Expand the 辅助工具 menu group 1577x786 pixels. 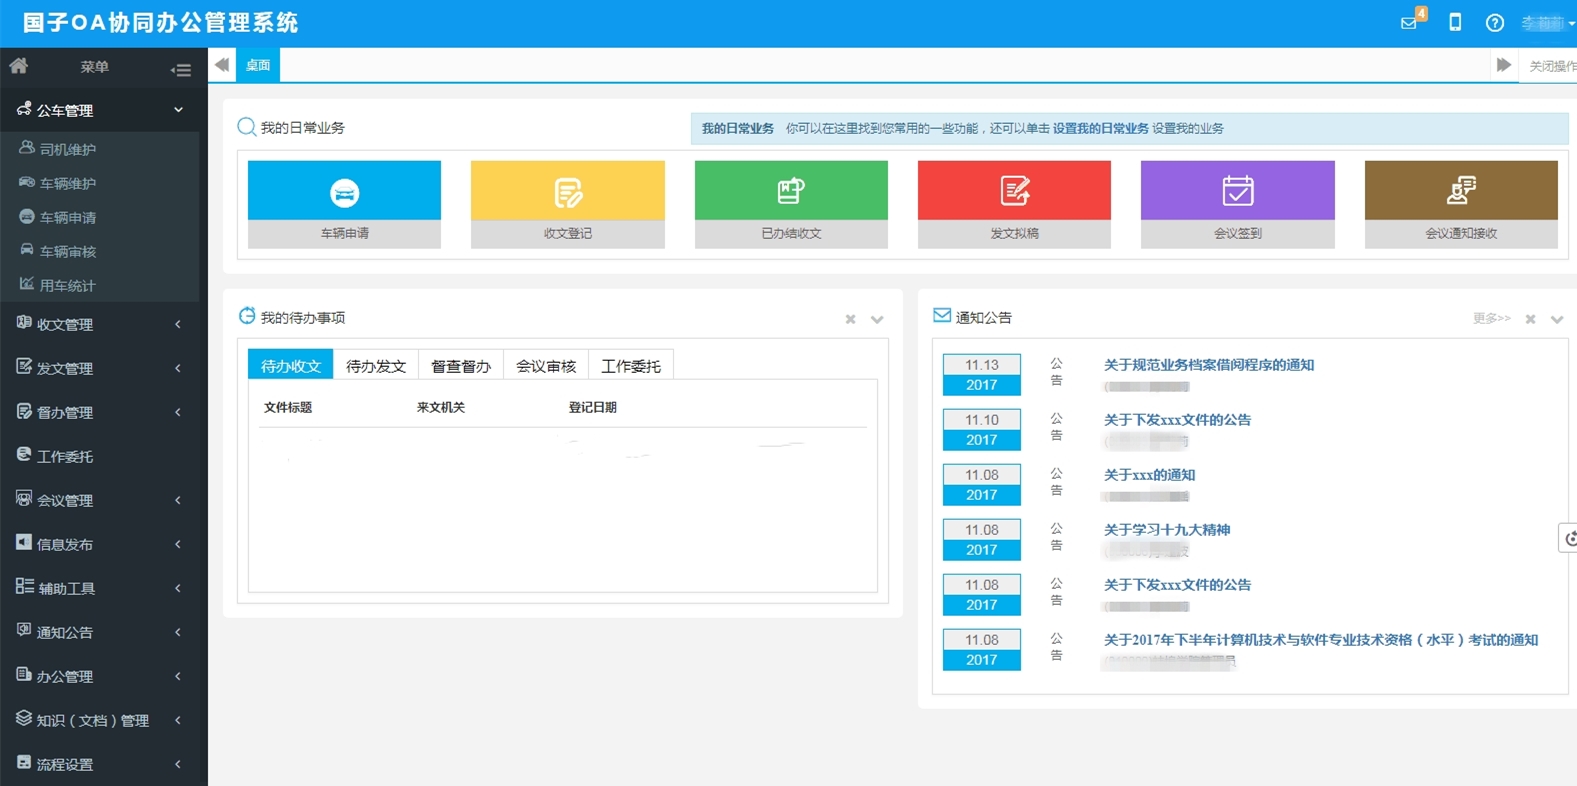(x=100, y=588)
